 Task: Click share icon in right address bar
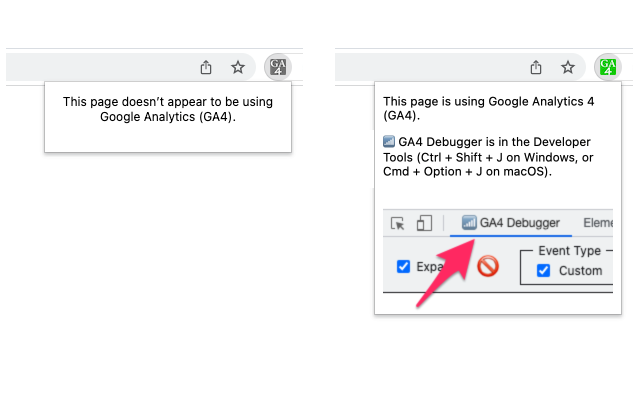[x=536, y=67]
